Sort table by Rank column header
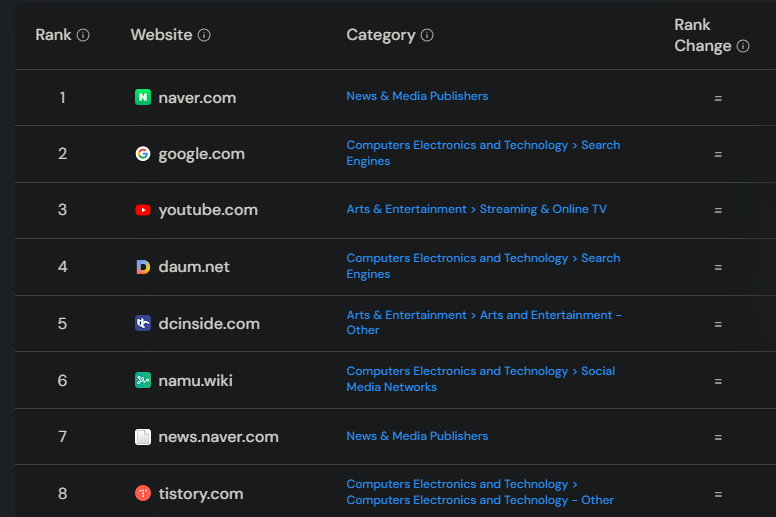 [x=53, y=35]
